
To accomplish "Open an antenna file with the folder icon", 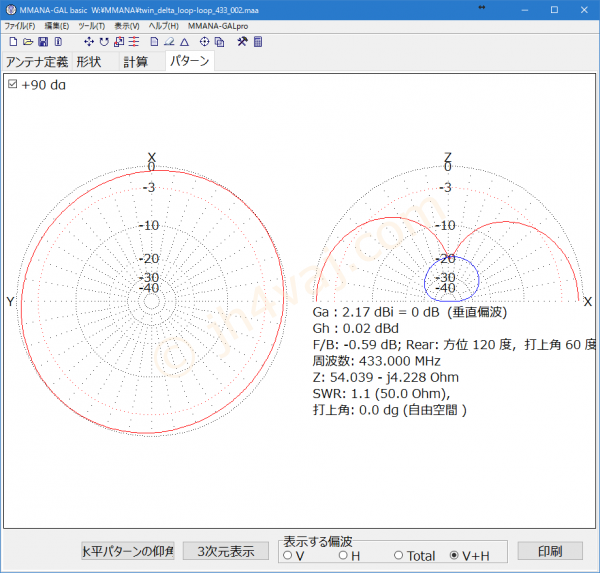I will tap(28, 42).
